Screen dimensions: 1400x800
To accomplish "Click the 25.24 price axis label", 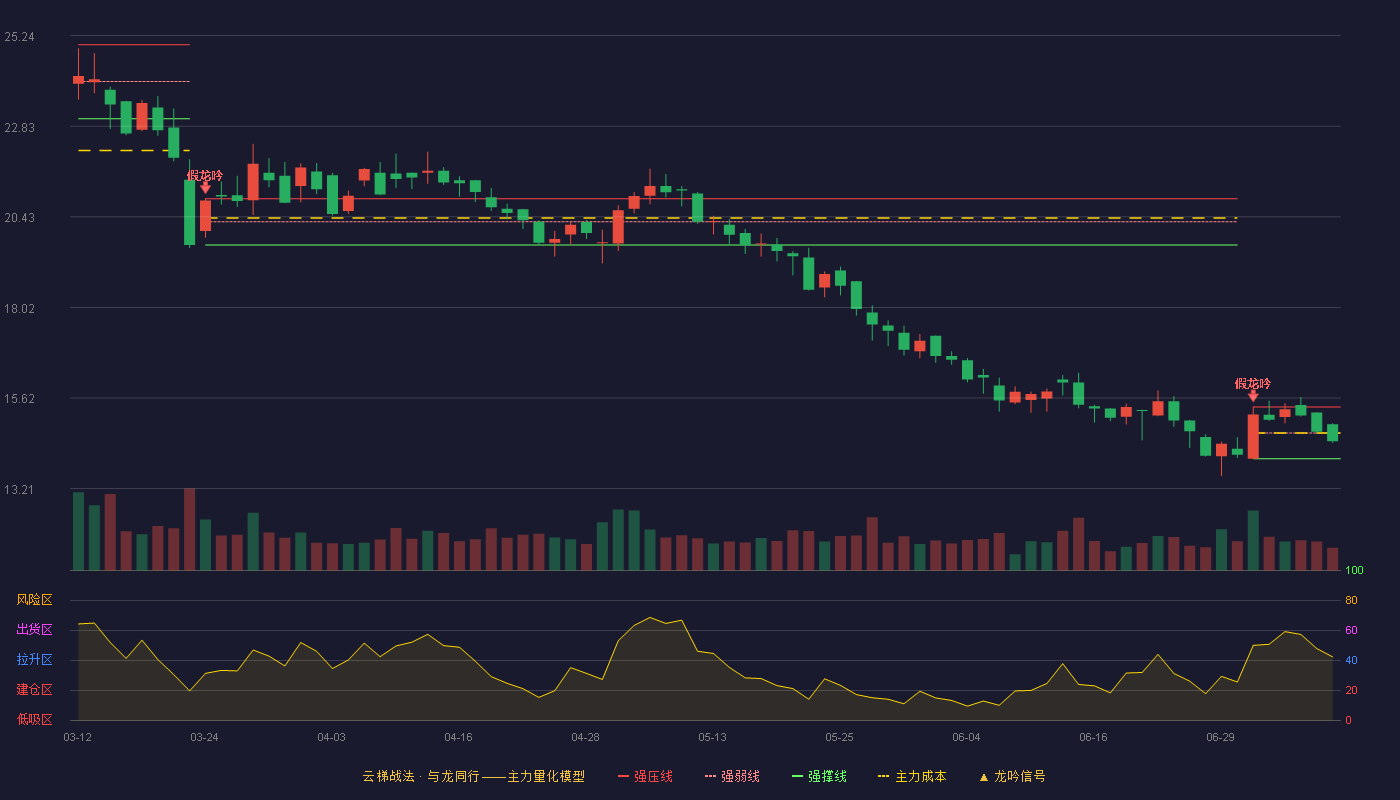I will pyautogui.click(x=19, y=37).
